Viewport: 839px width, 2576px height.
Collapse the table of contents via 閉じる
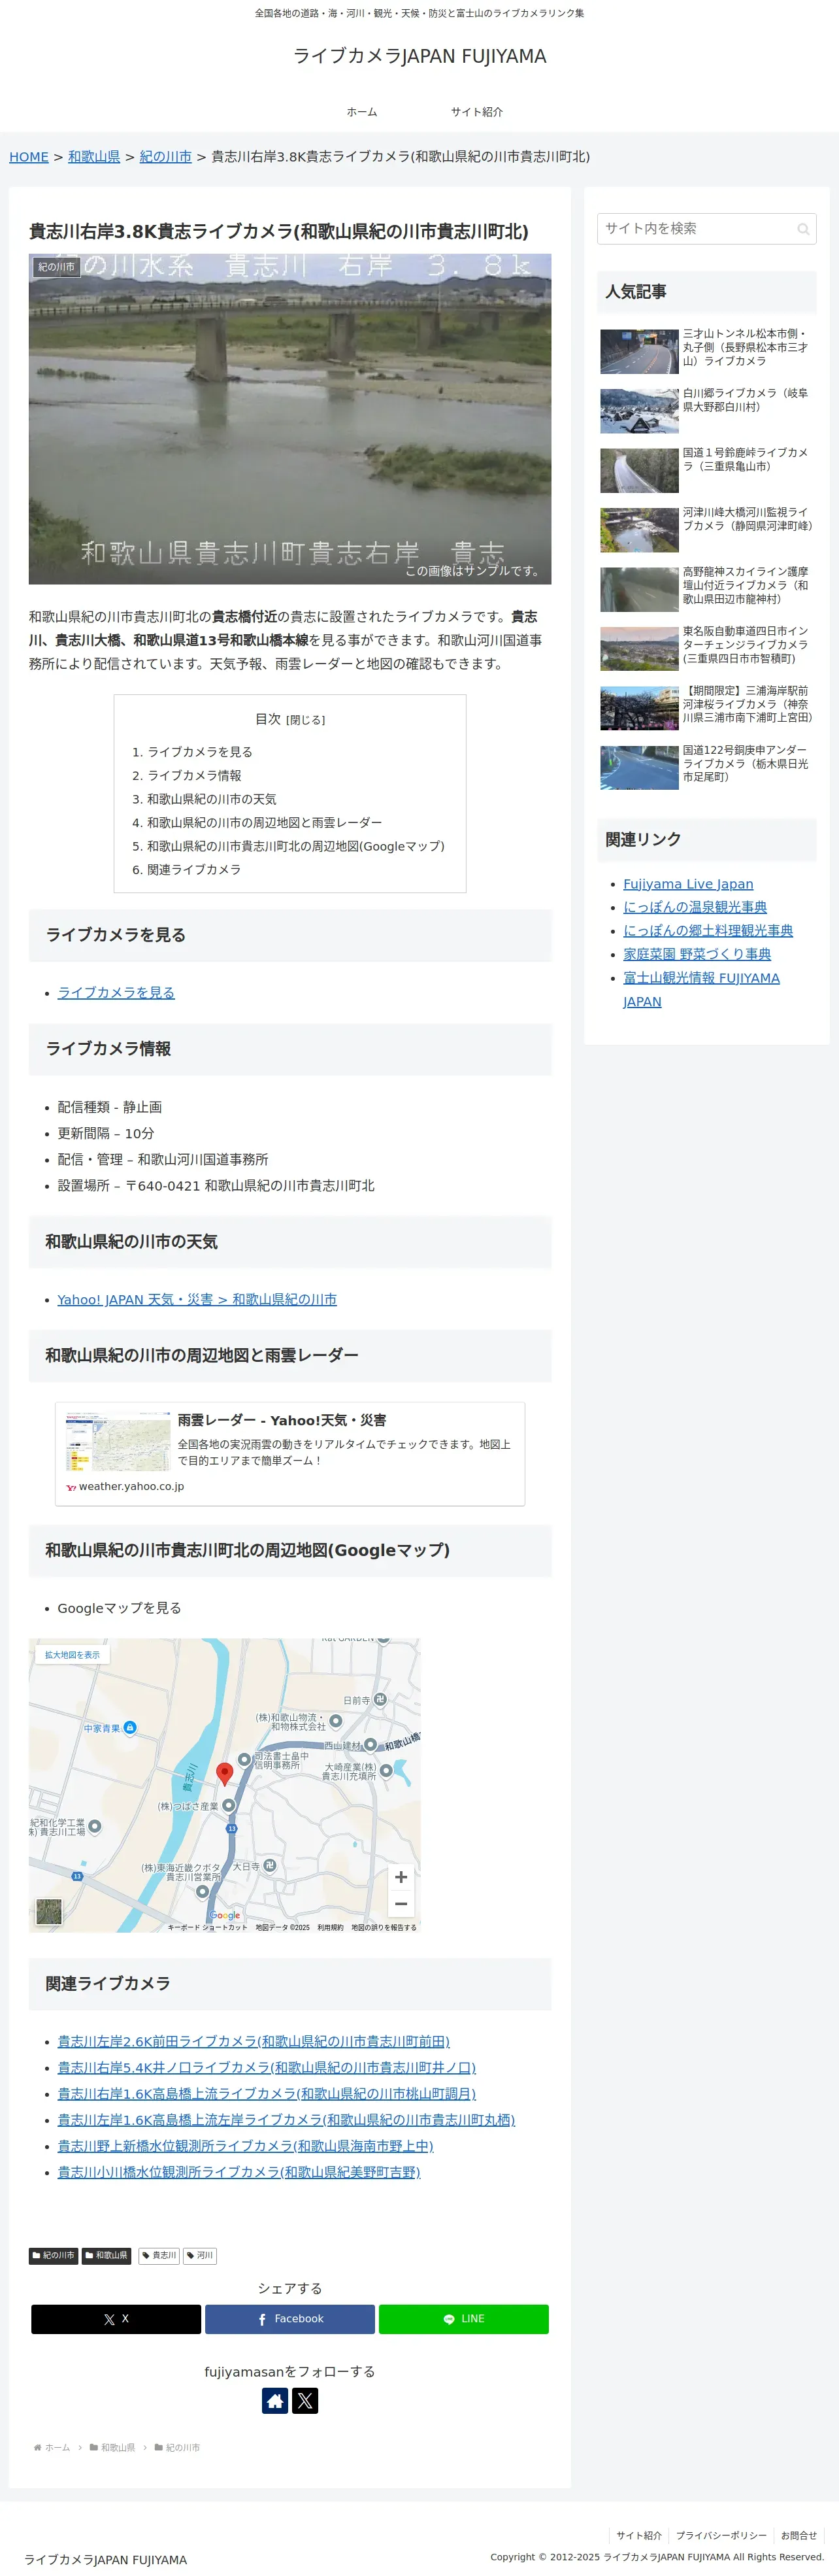coord(305,720)
